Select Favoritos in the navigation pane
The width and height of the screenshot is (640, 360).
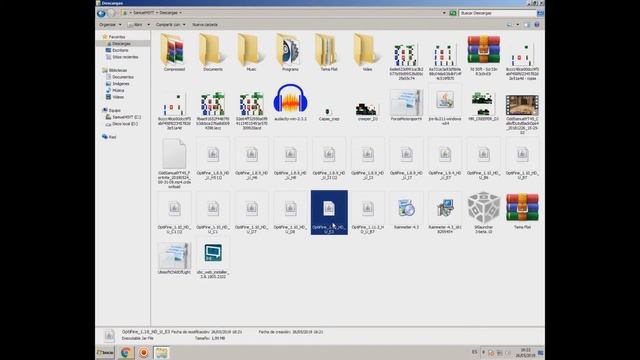[114, 37]
